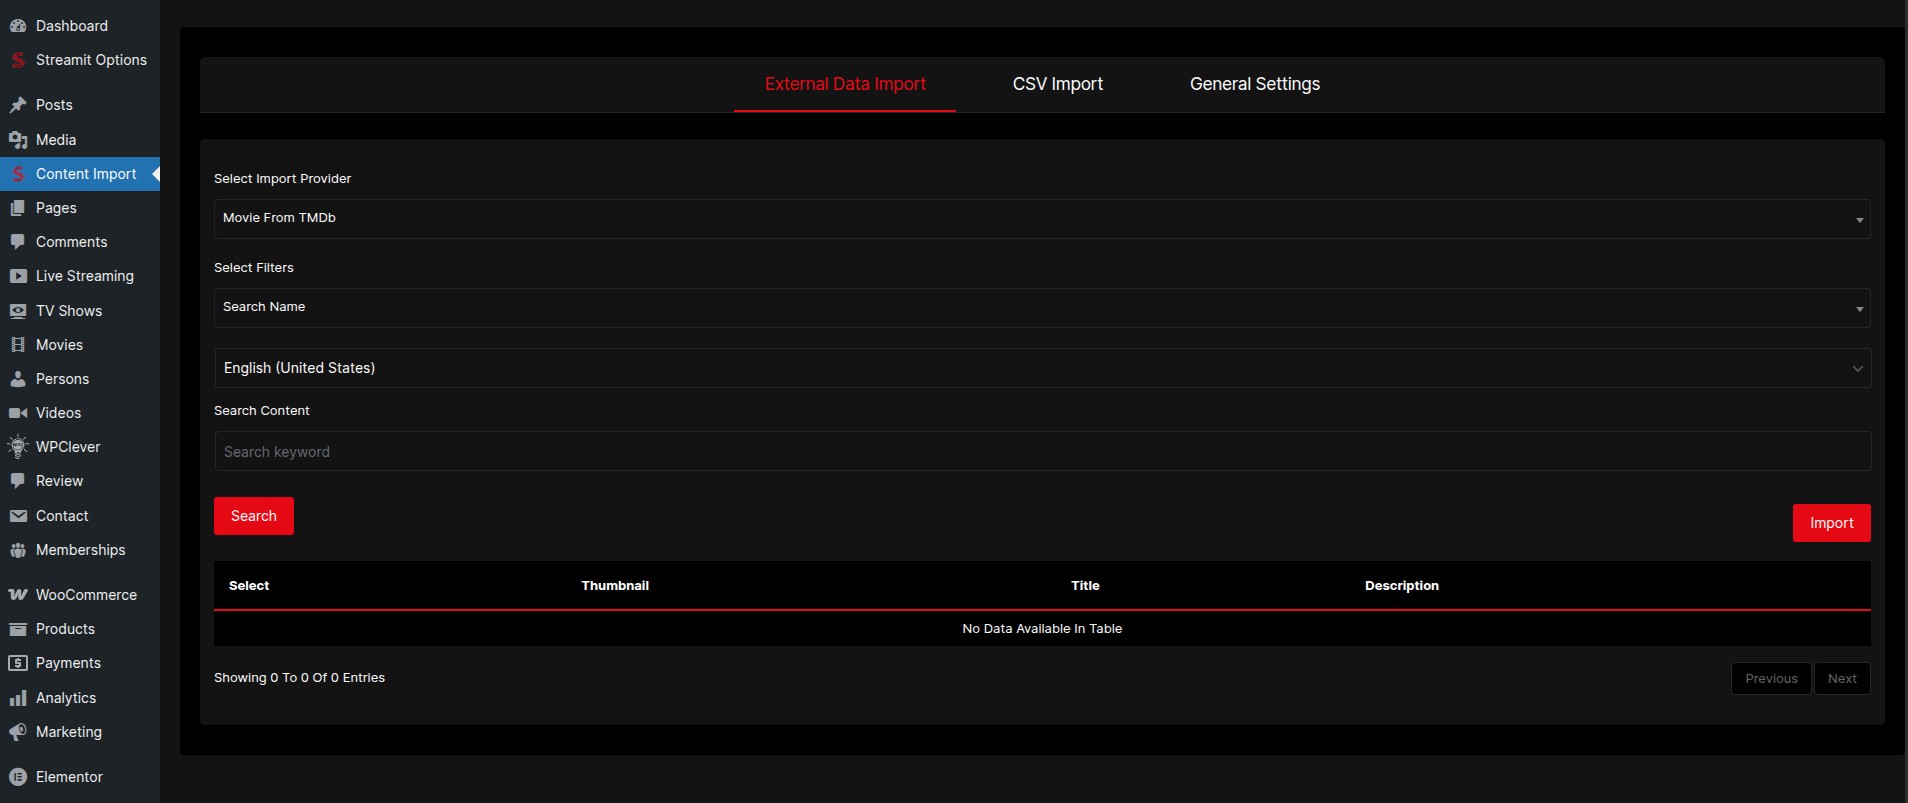Click the Movies film strip icon

(18, 345)
